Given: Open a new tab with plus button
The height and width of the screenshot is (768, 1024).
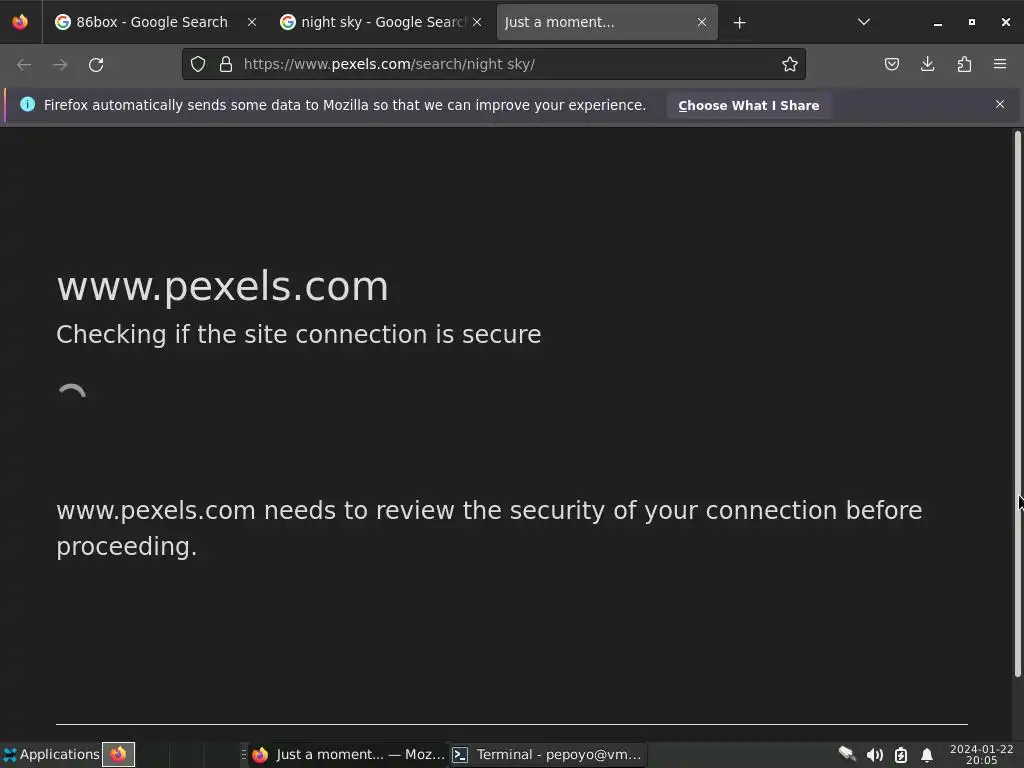Looking at the screenshot, I should point(739,23).
